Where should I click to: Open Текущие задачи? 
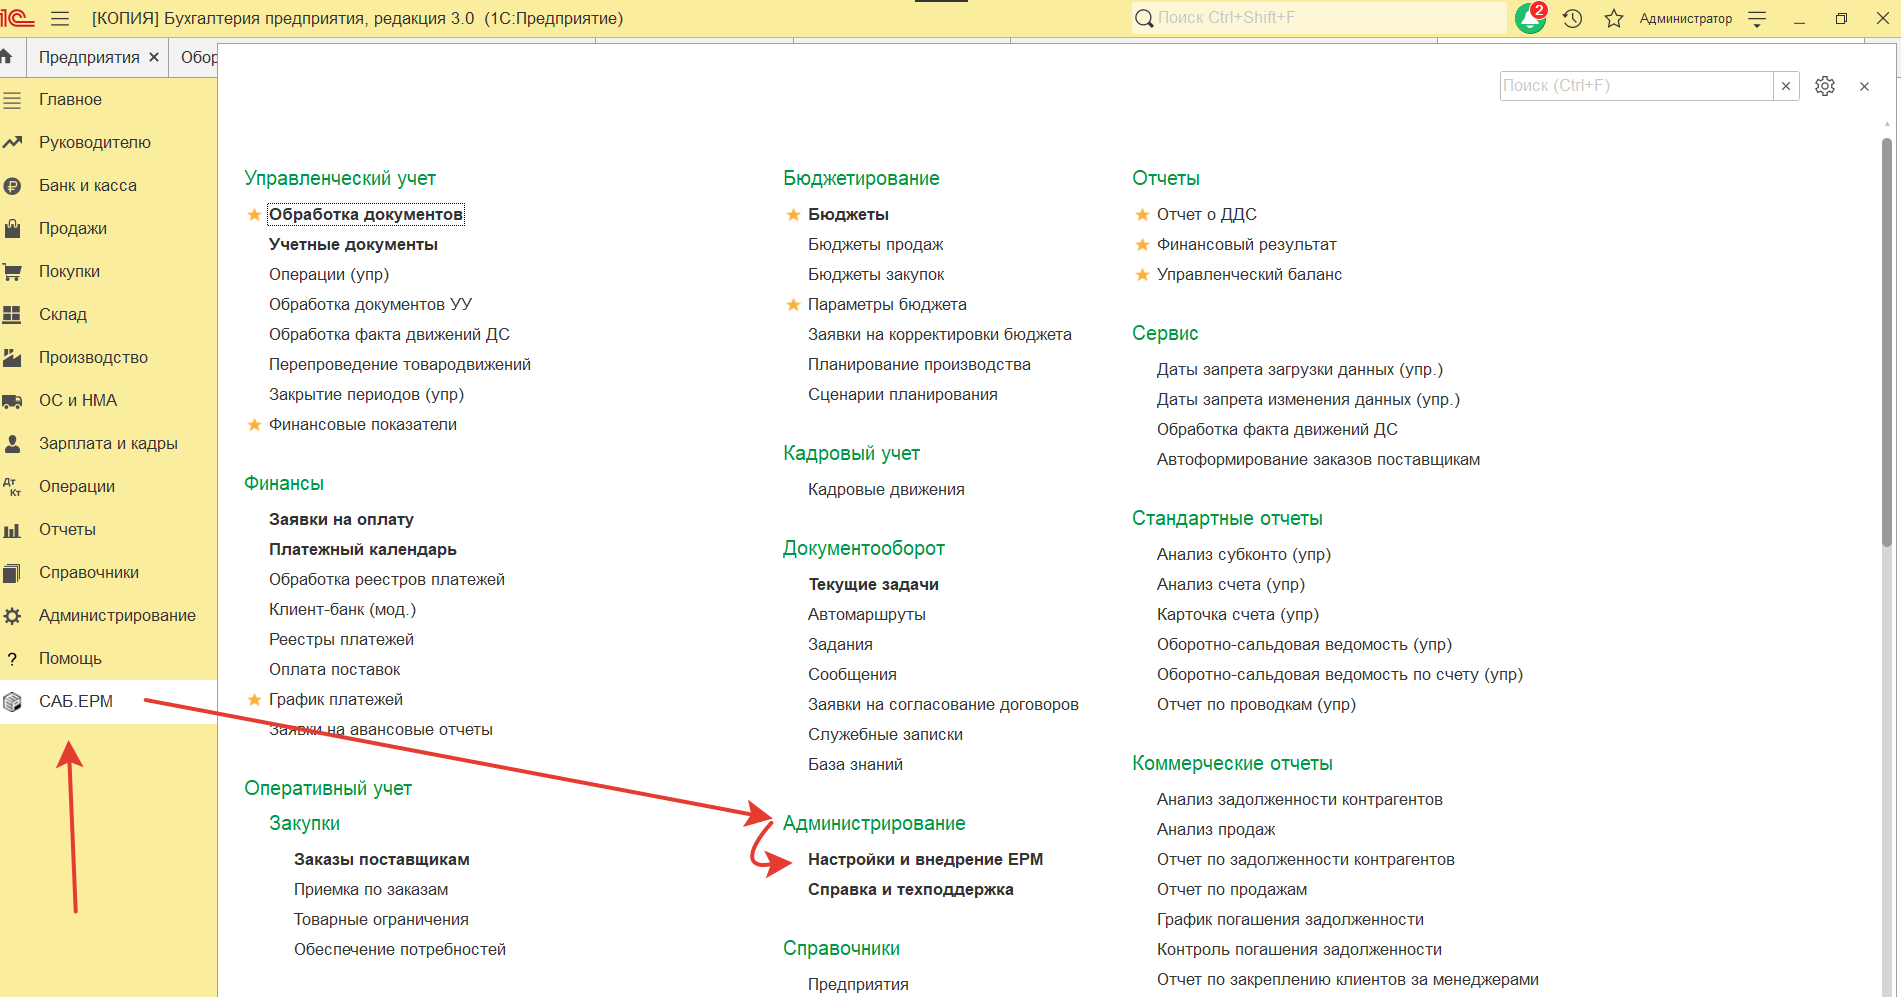click(x=873, y=585)
